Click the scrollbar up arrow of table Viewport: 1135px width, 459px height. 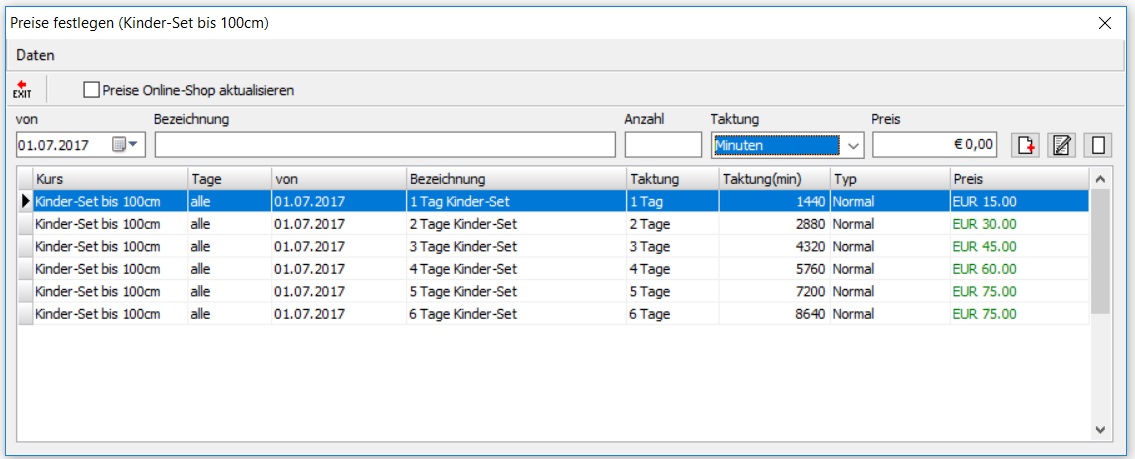point(1100,178)
